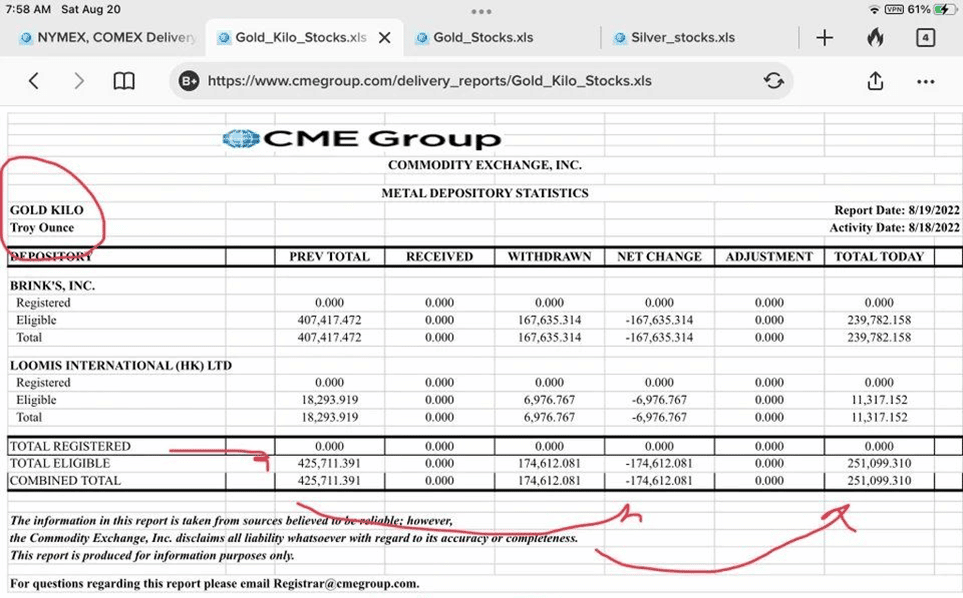Tap the flame burn data icon
This screenshot has width=963, height=598.
pyautogui.click(x=876, y=37)
